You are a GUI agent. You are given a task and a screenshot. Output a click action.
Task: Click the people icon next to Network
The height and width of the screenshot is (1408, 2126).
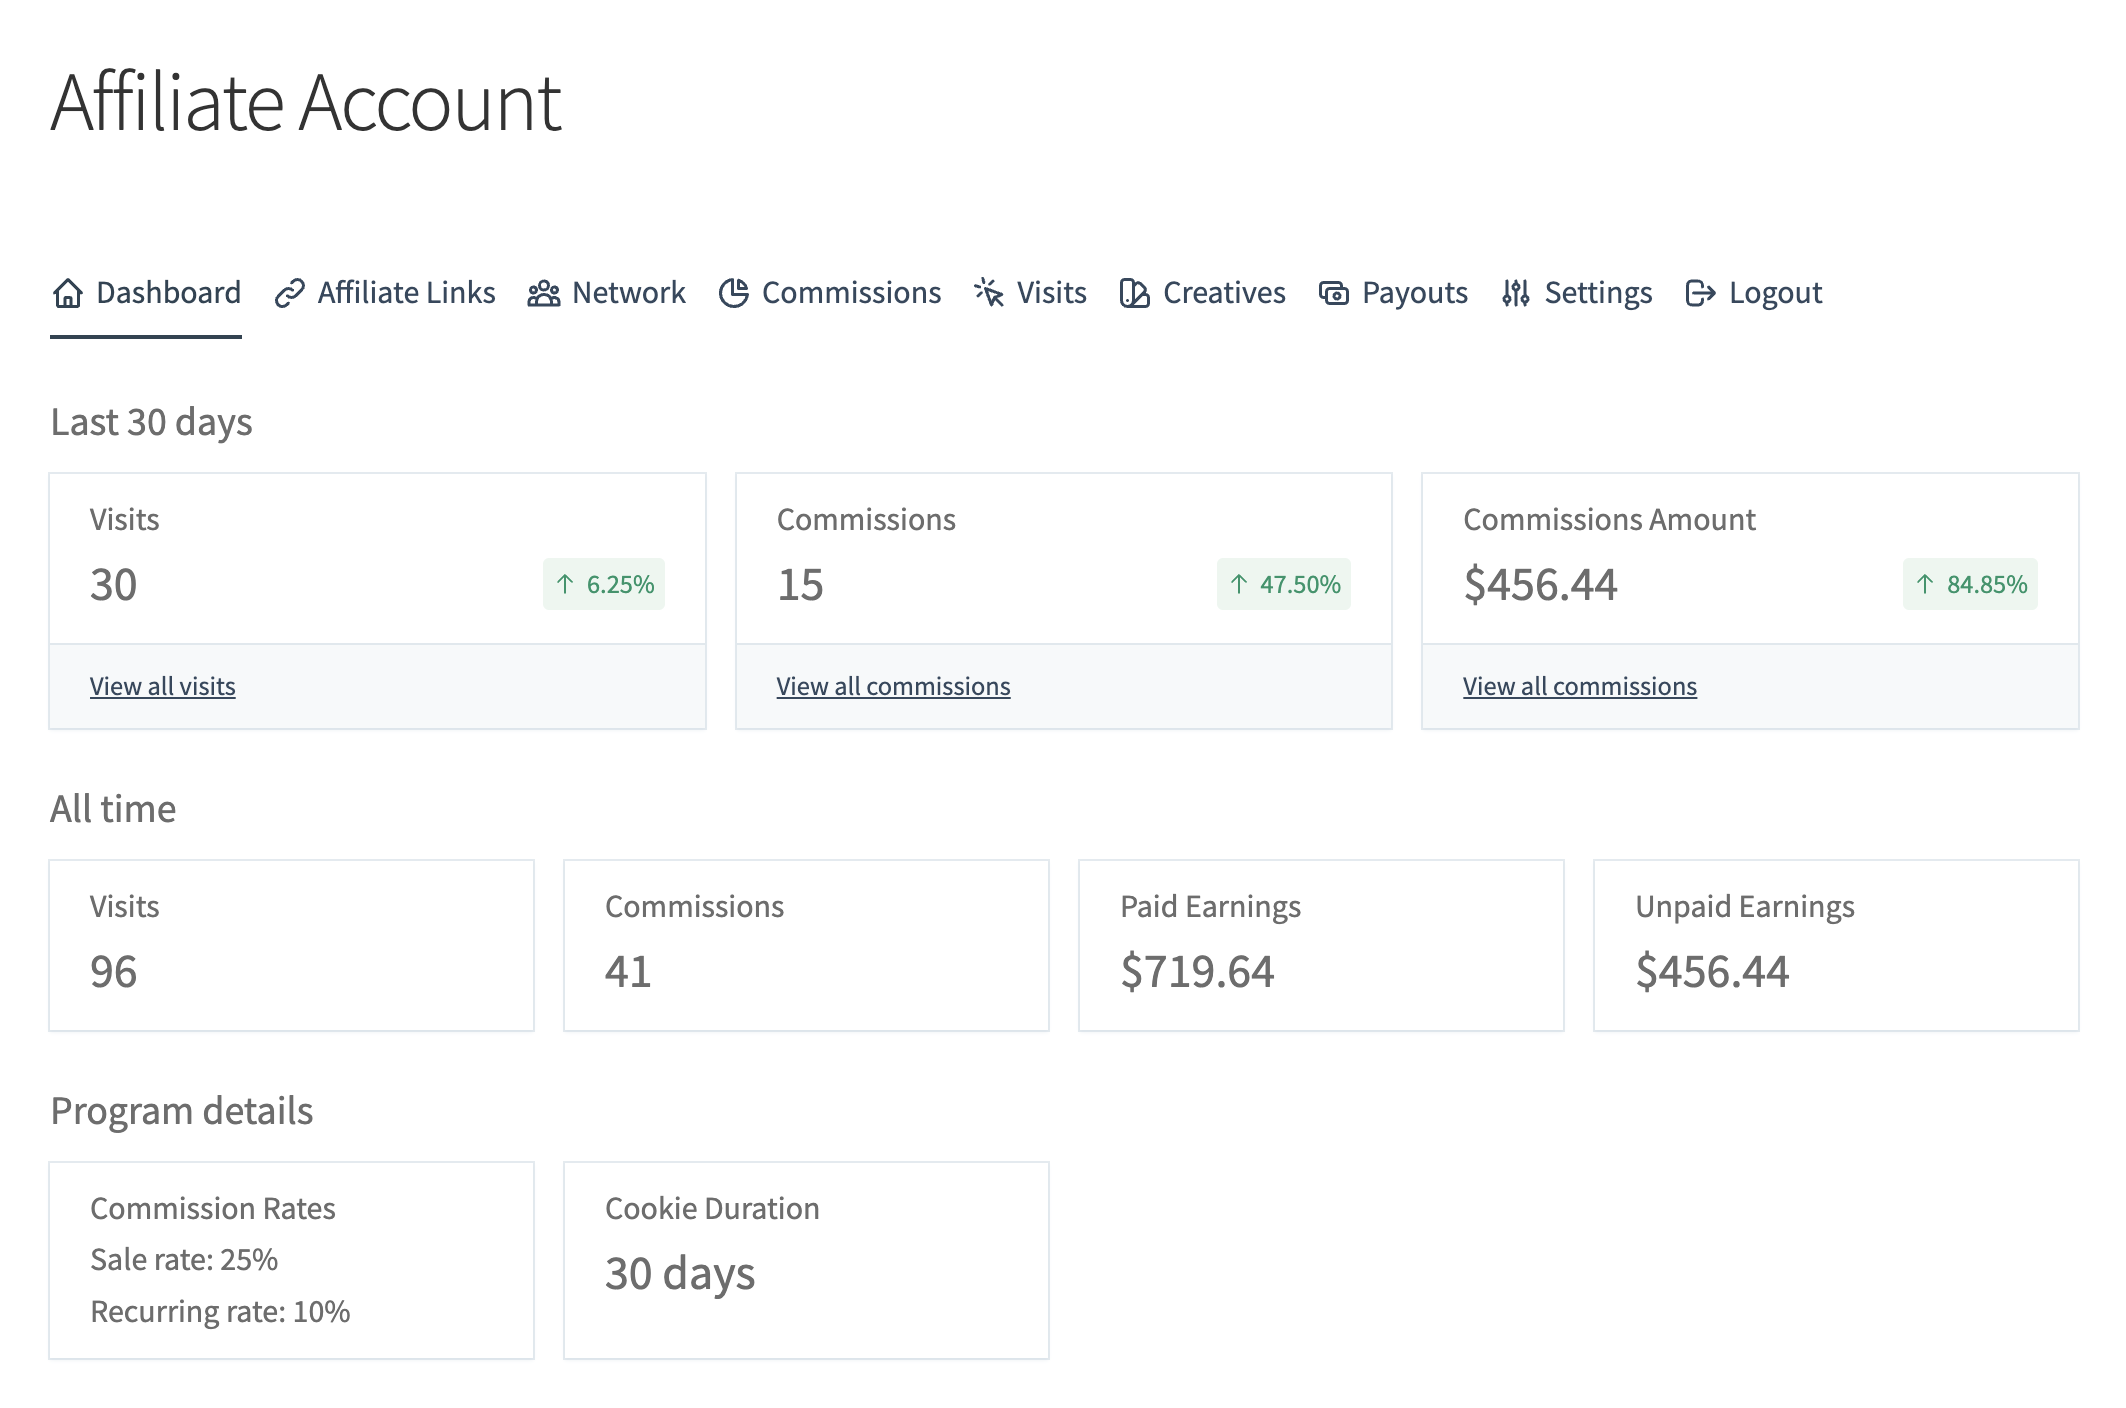pyautogui.click(x=543, y=293)
